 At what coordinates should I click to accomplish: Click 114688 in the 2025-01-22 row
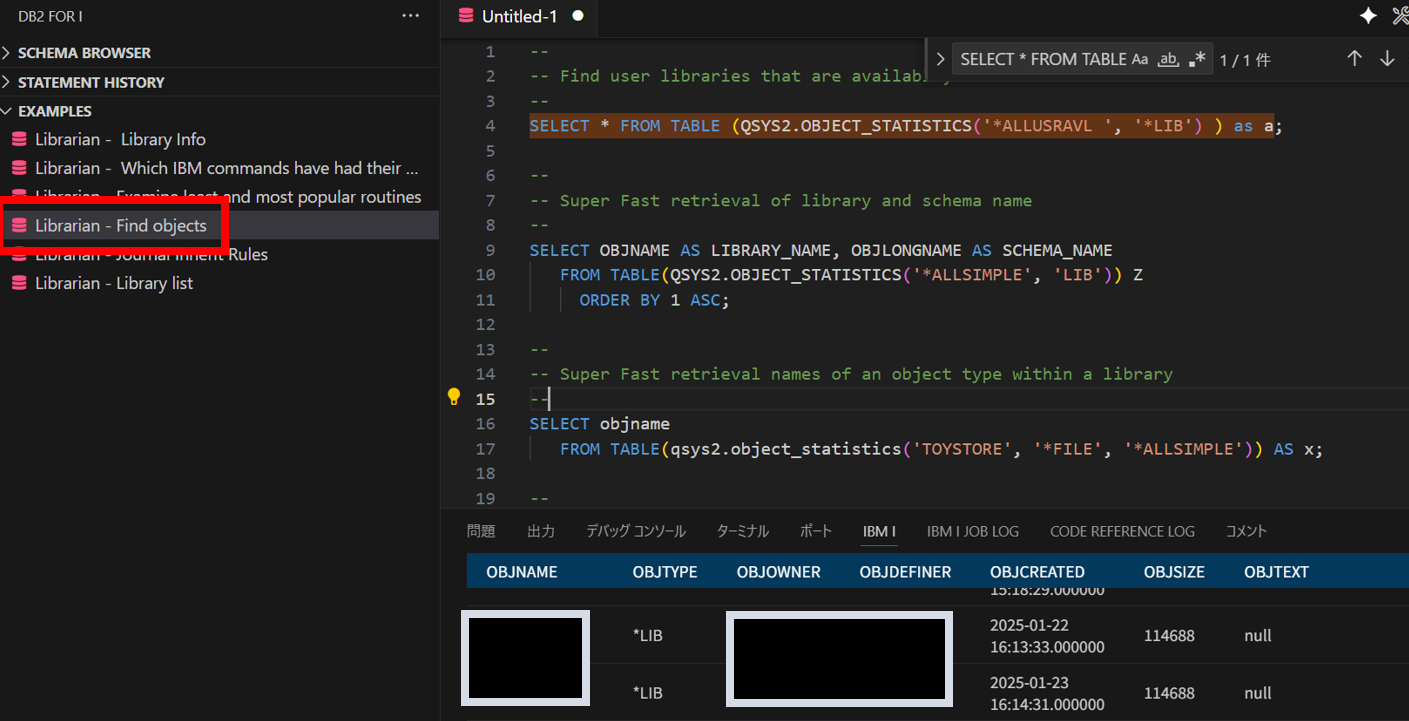click(x=1169, y=635)
